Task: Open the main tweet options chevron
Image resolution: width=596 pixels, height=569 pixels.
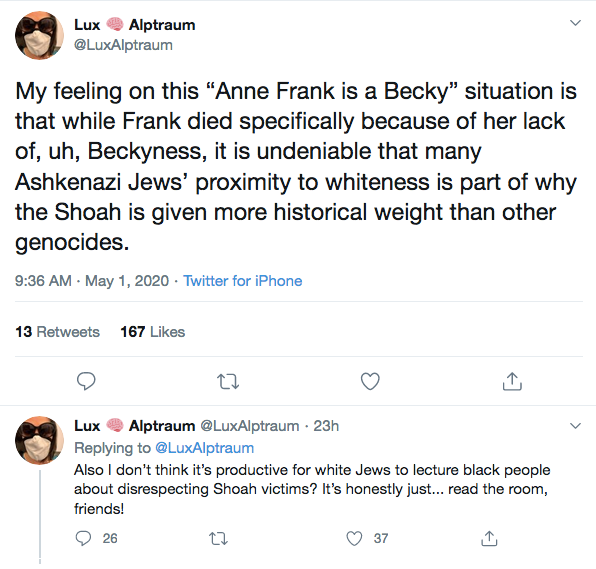Action: [575, 23]
